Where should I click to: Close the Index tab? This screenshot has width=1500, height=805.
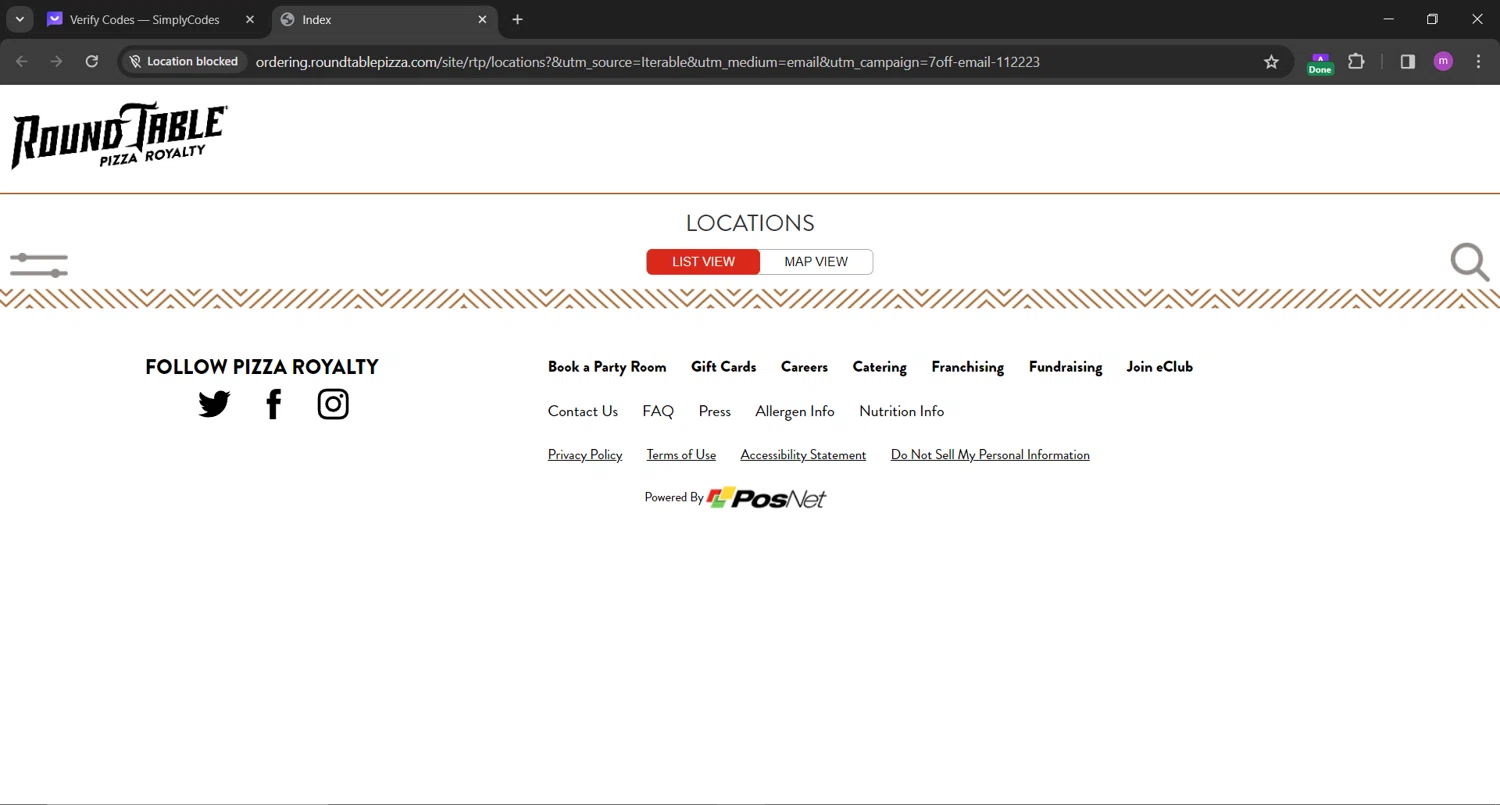(482, 20)
